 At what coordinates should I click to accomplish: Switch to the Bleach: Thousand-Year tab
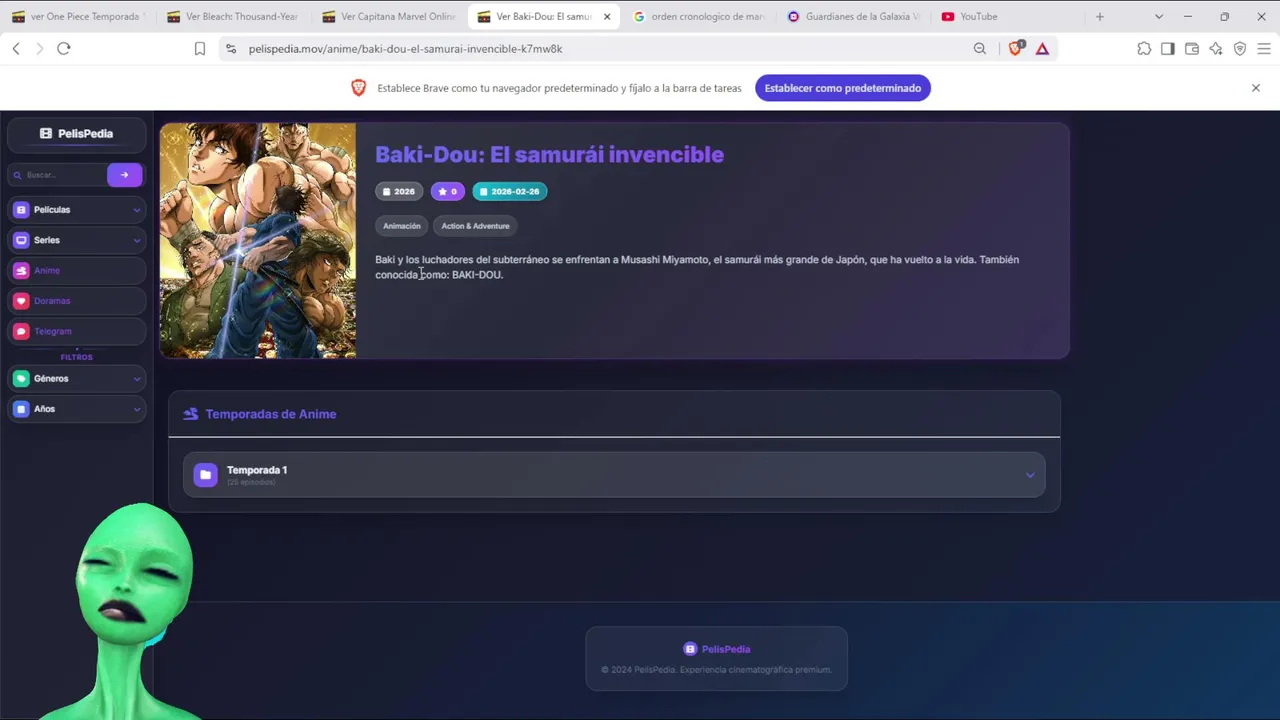coord(233,16)
